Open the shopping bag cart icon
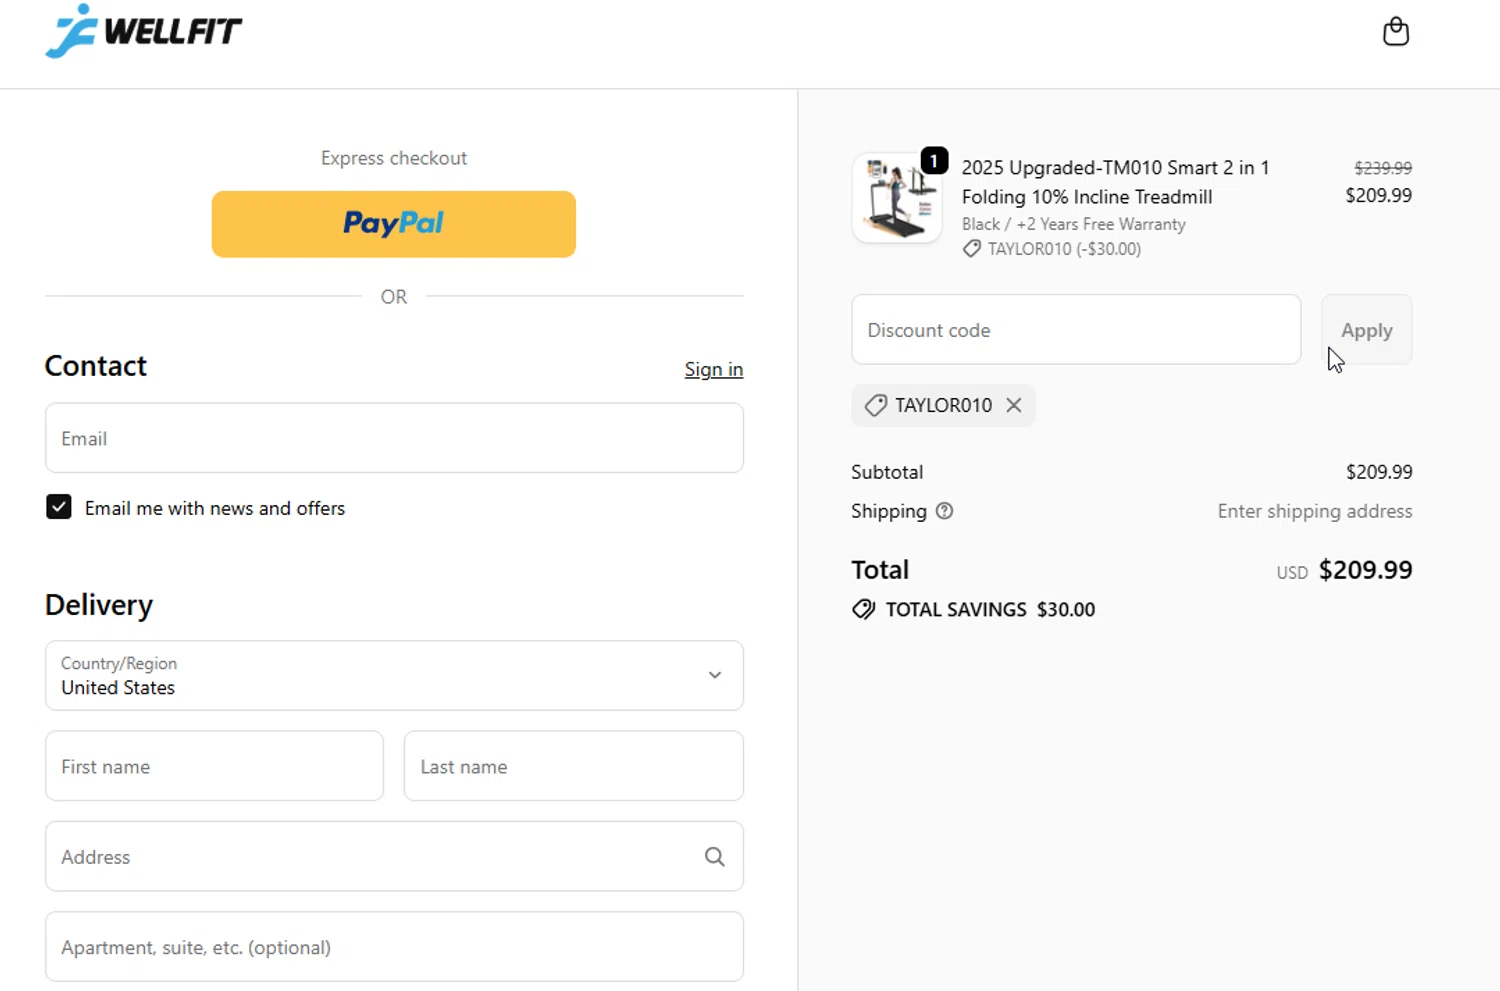The height and width of the screenshot is (991, 1500). (1396, 32)
